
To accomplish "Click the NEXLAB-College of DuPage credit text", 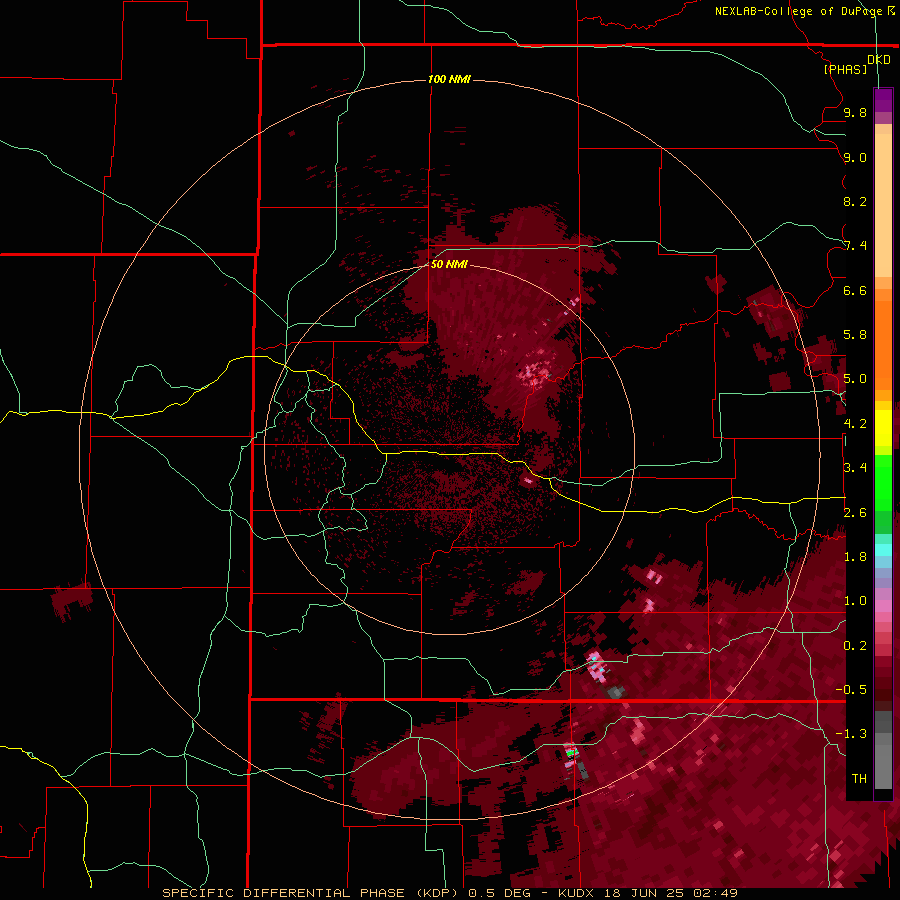I will [799, 11].
